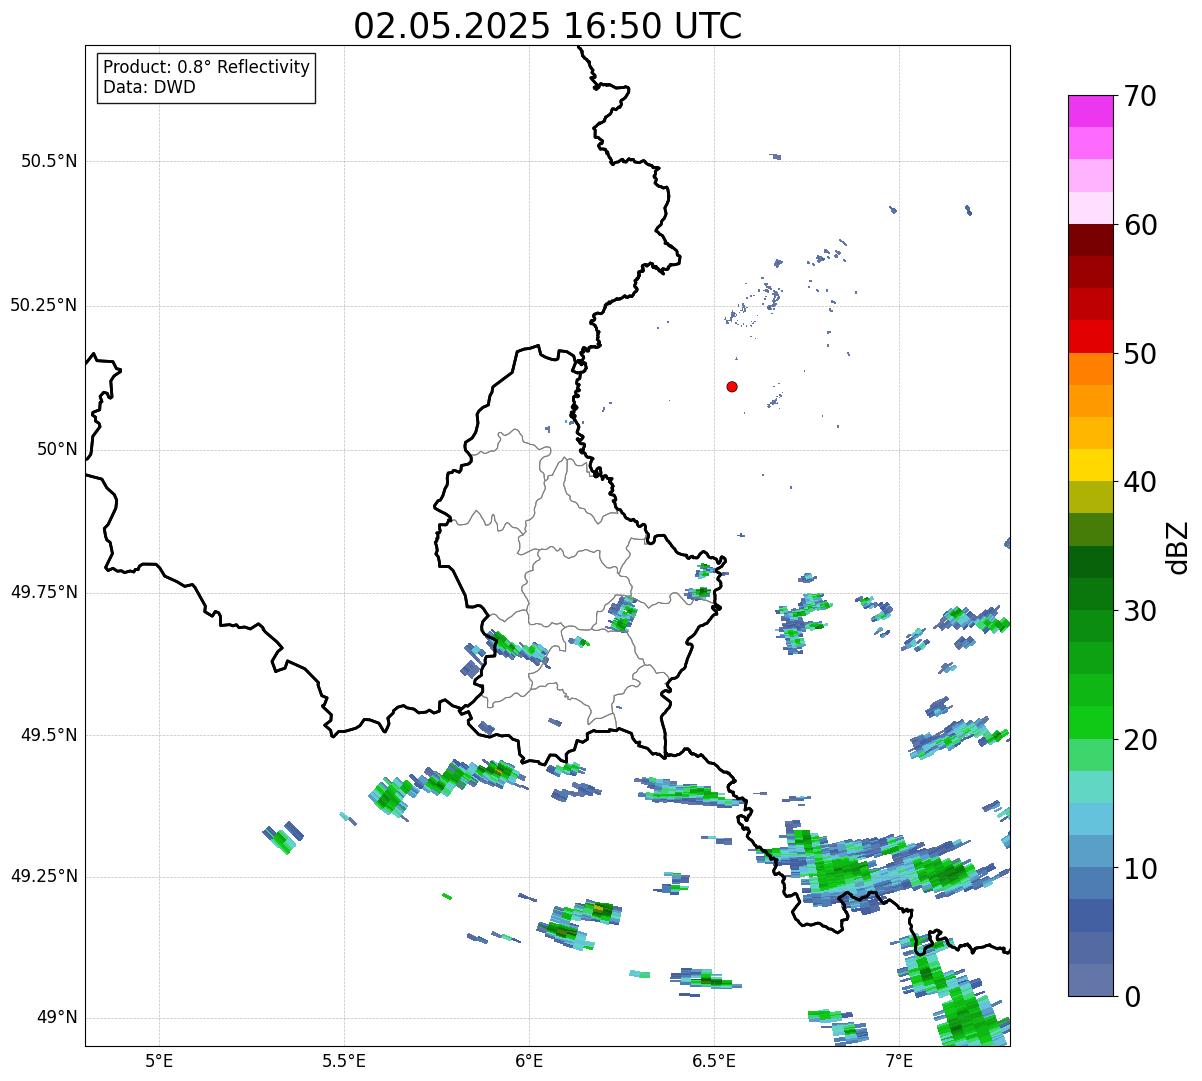Click the Product: 0.8° Reflectivity label
The height and width of the screenshot is (1081, 1202).
point(206,67)
